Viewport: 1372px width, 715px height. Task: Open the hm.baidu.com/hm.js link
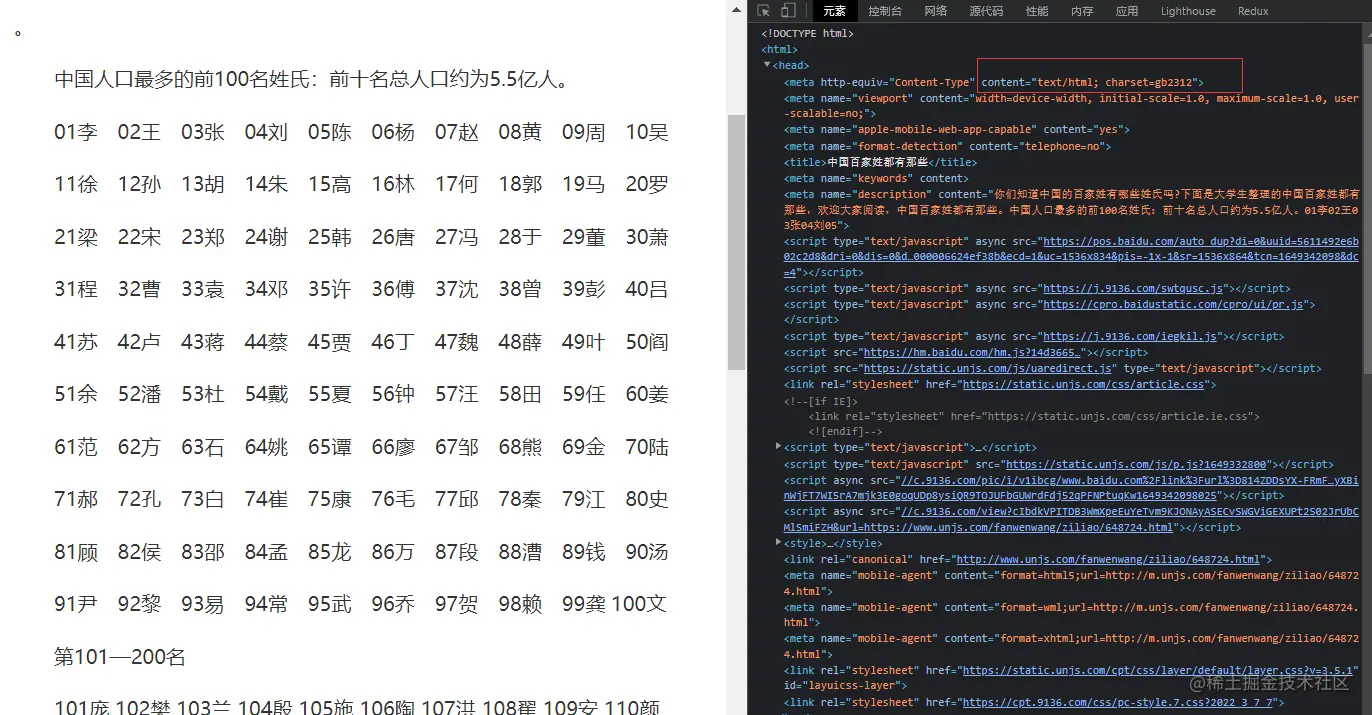click(x=972, y=352)
